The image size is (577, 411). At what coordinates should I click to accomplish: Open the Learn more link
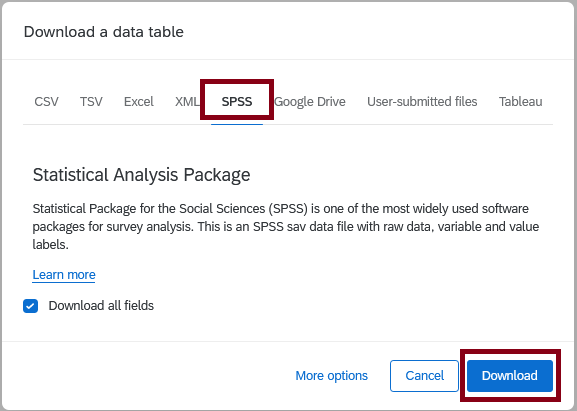tap(64, 275)
